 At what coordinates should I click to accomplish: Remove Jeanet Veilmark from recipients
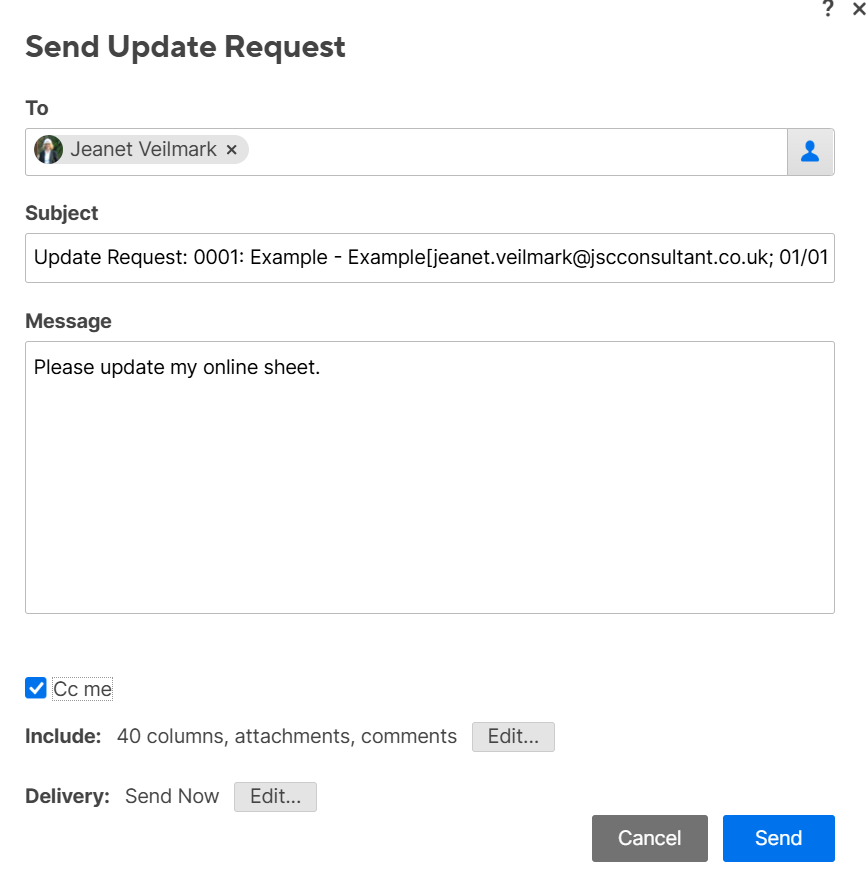[232, 150]
